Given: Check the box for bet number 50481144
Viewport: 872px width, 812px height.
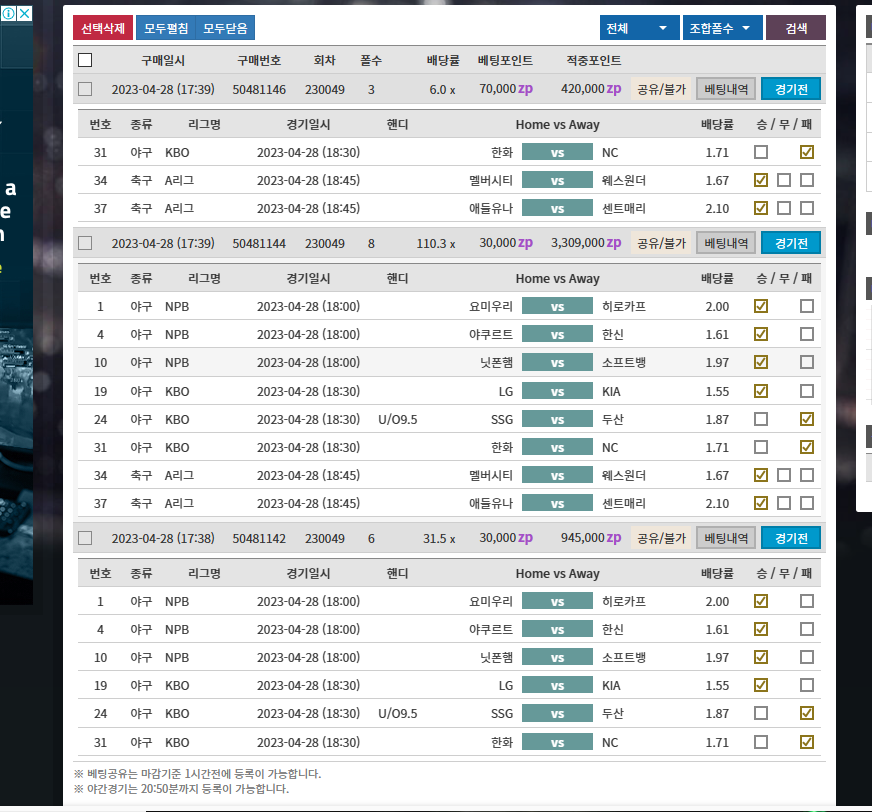Looking at the screenshot, I should [x=85, y=243].
